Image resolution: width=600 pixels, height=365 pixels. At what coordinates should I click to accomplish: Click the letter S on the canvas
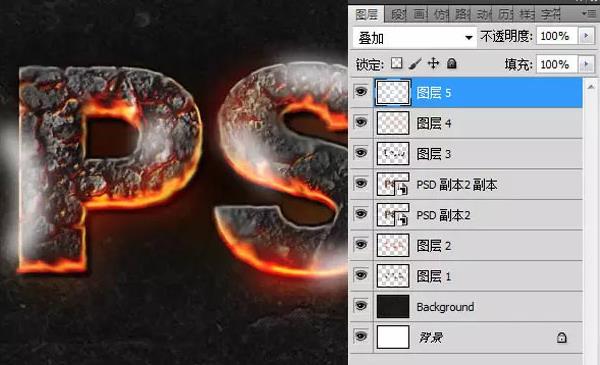pos(281,168)
